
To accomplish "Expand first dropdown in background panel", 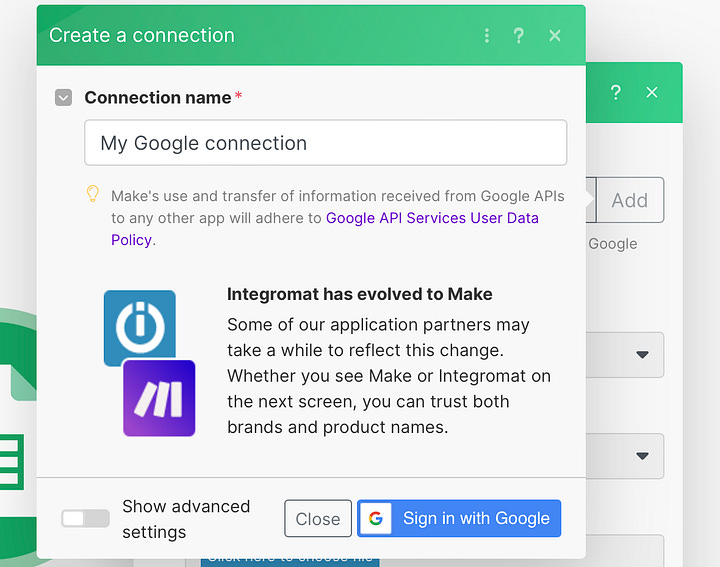I will pyautogui.click(x=642, y=354).
